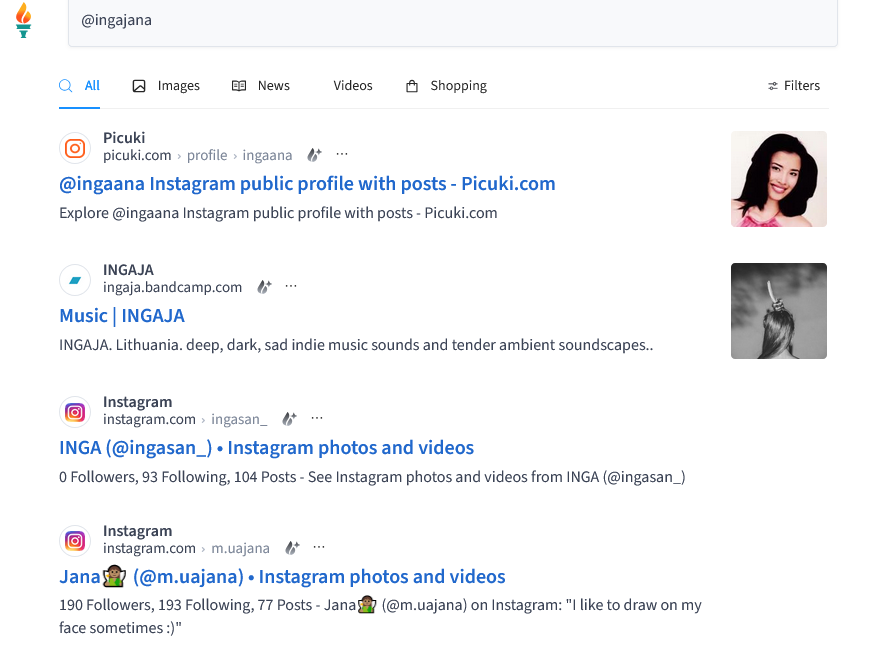The width and height of the screenshot is (870, 653).
Task: Switch to the Images tab
Action: (166, 86)
